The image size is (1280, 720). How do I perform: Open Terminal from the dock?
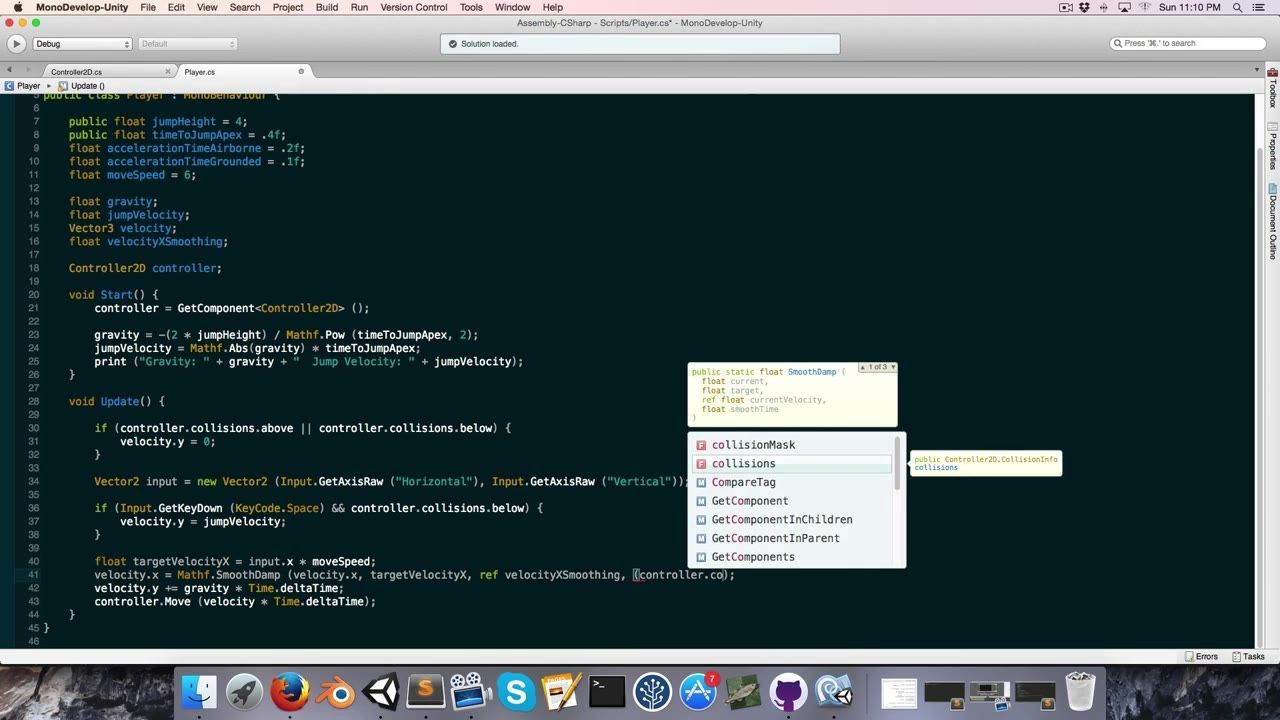coord(607,692)
